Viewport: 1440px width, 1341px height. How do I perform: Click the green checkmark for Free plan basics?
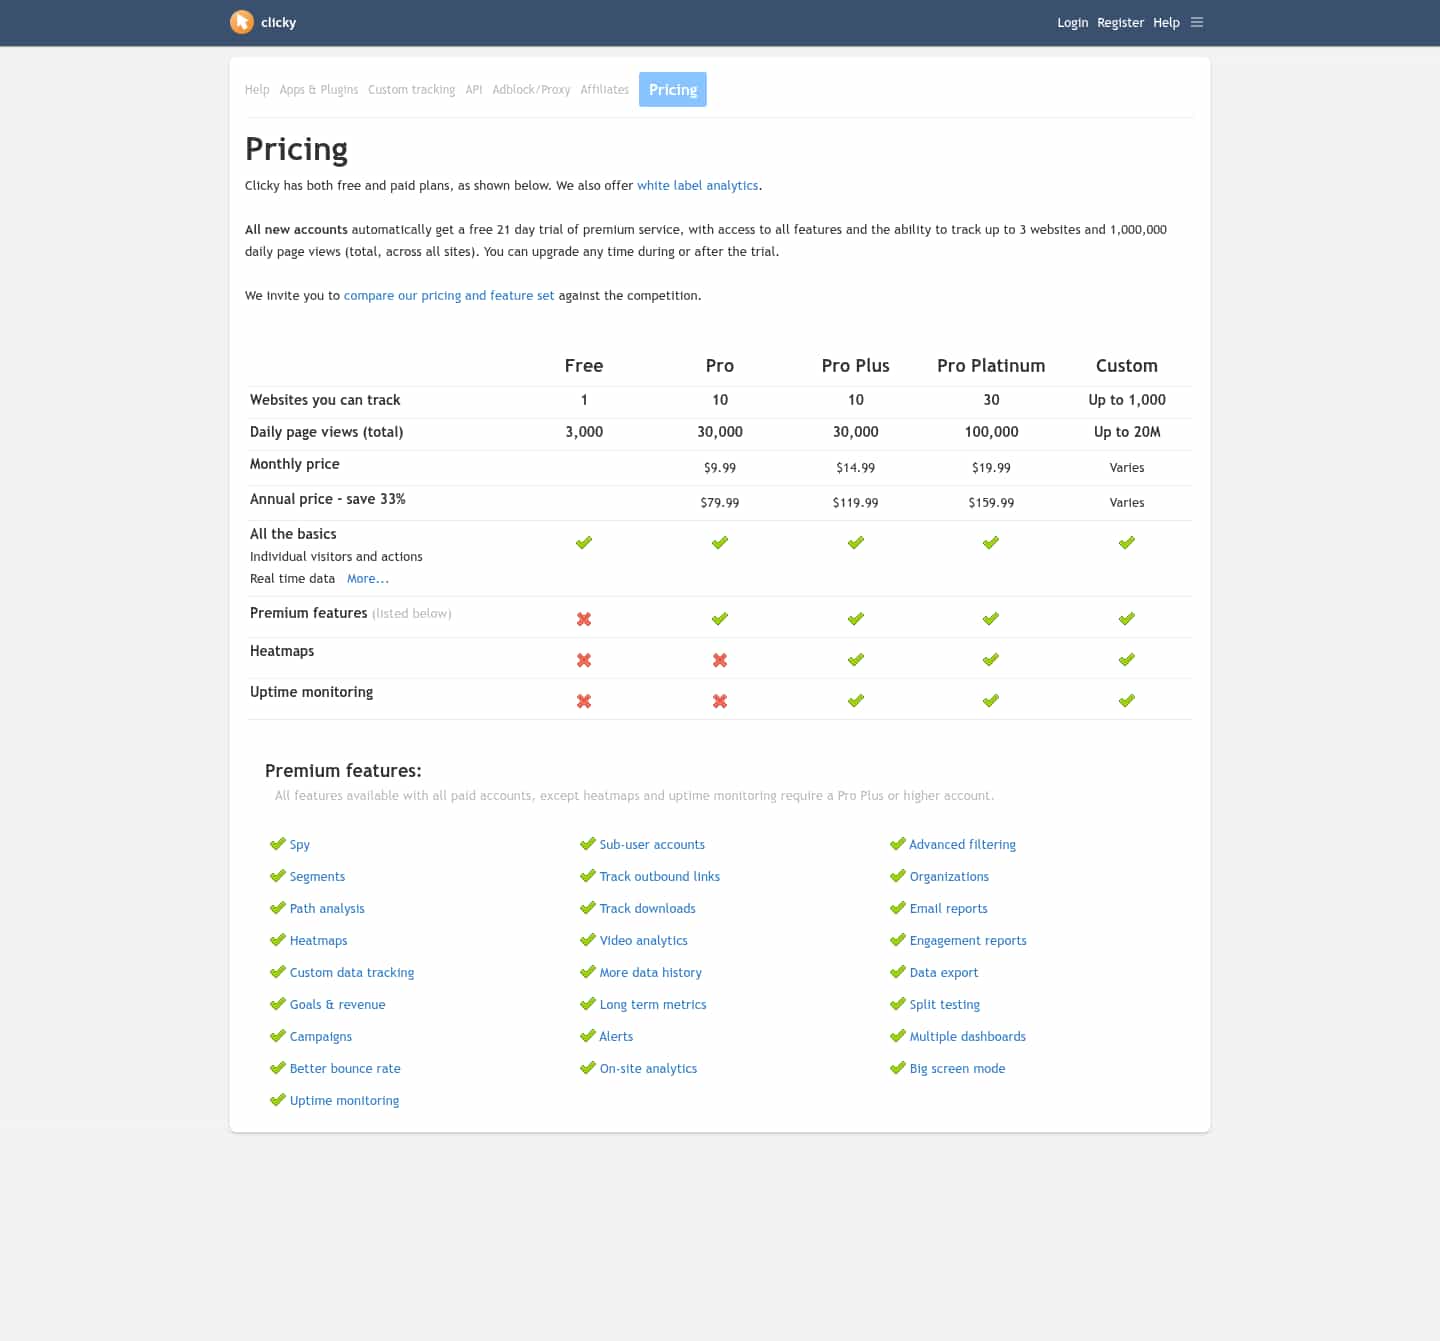(584, 542)
